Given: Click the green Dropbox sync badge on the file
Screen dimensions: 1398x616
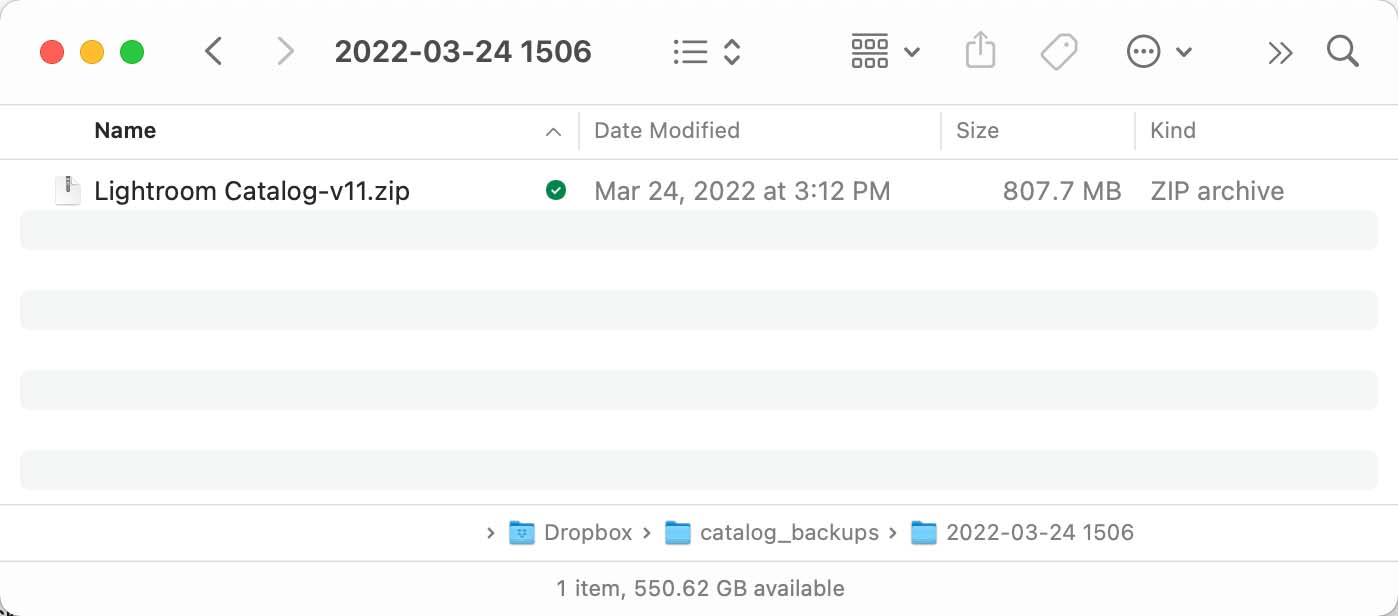Looking at the screenshot, I should click(x=556, y=190).
